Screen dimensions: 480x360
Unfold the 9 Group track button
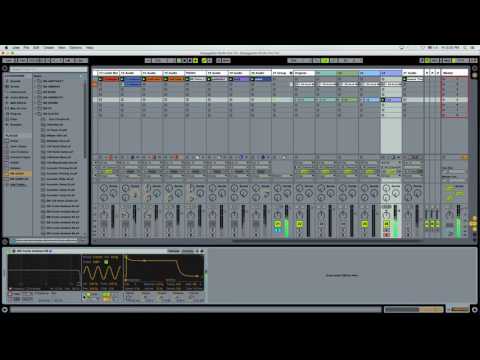pos(291,73)
